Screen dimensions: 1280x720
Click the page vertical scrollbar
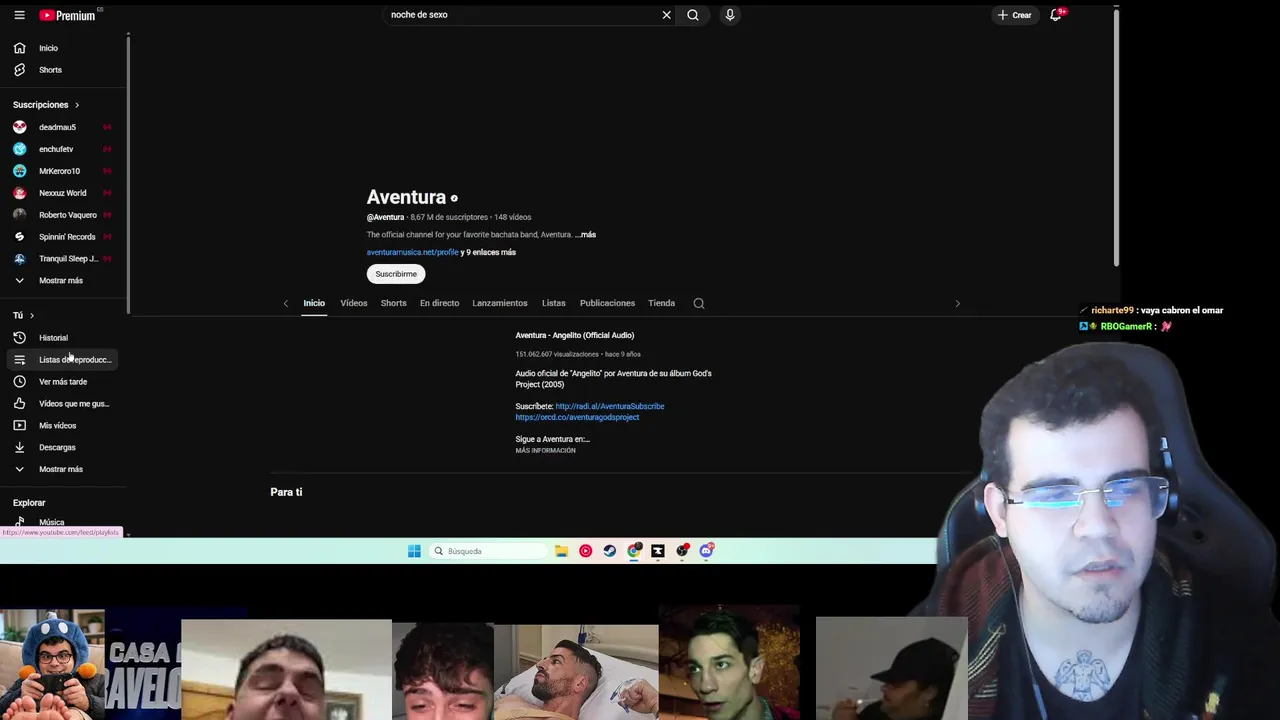(1116, 136)
